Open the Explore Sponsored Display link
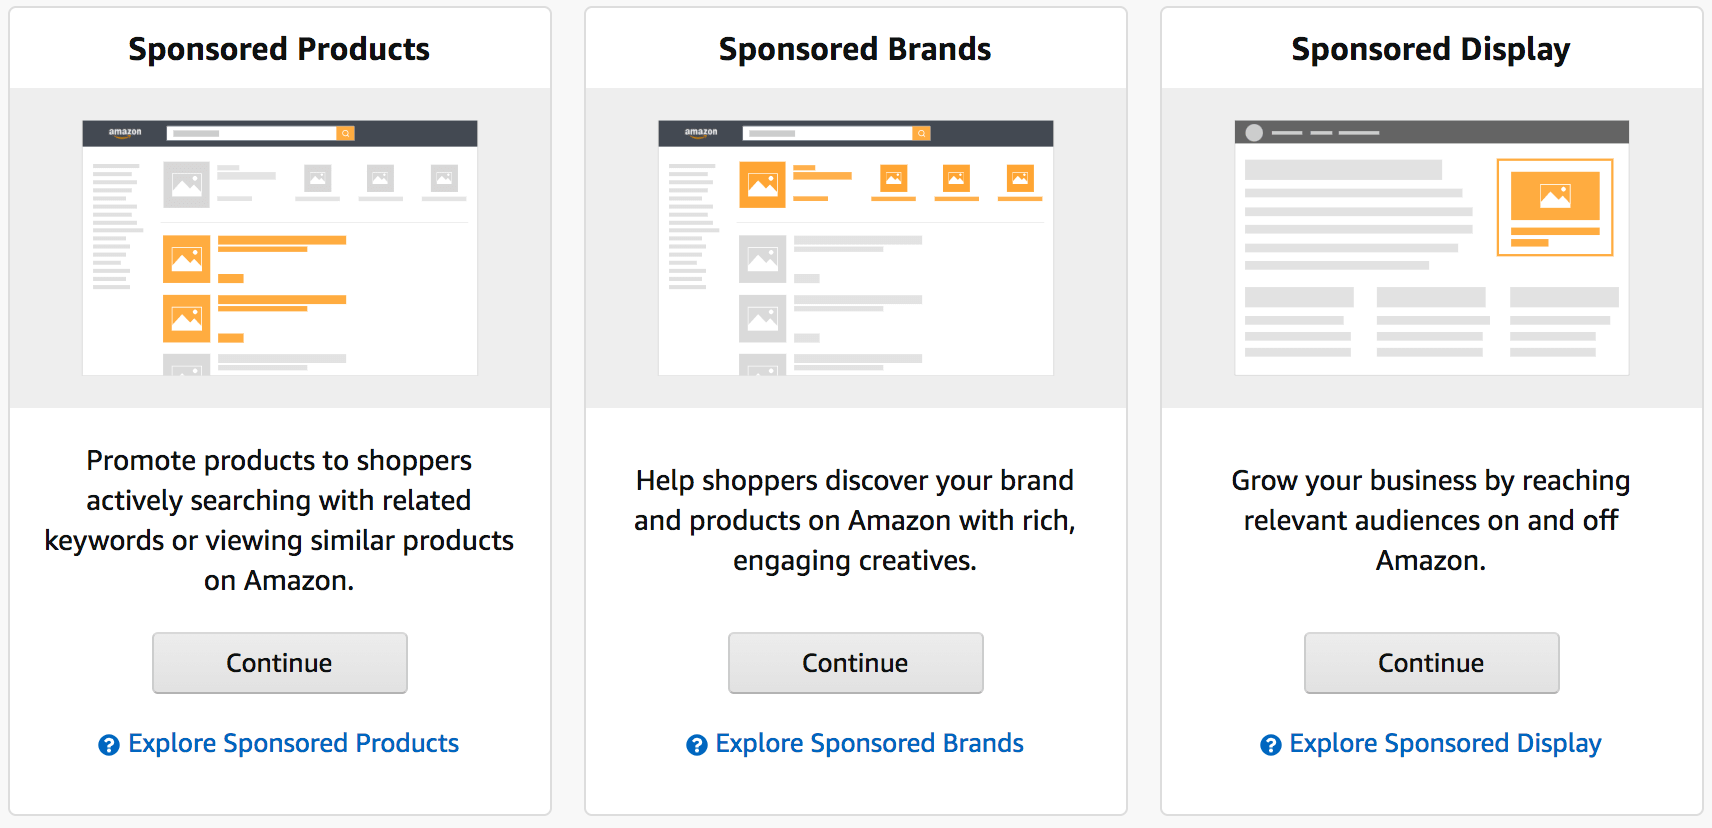1712x828 pixels. tap(1444, 743)
